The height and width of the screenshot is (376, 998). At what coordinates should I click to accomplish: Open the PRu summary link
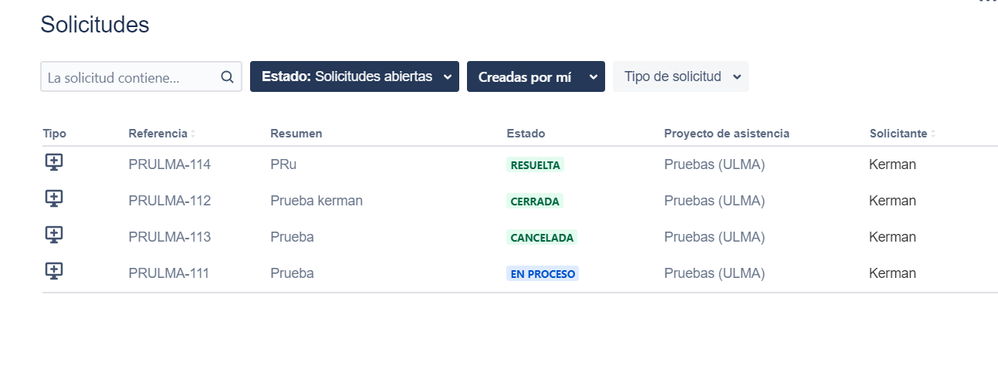(x=283, y=165)
